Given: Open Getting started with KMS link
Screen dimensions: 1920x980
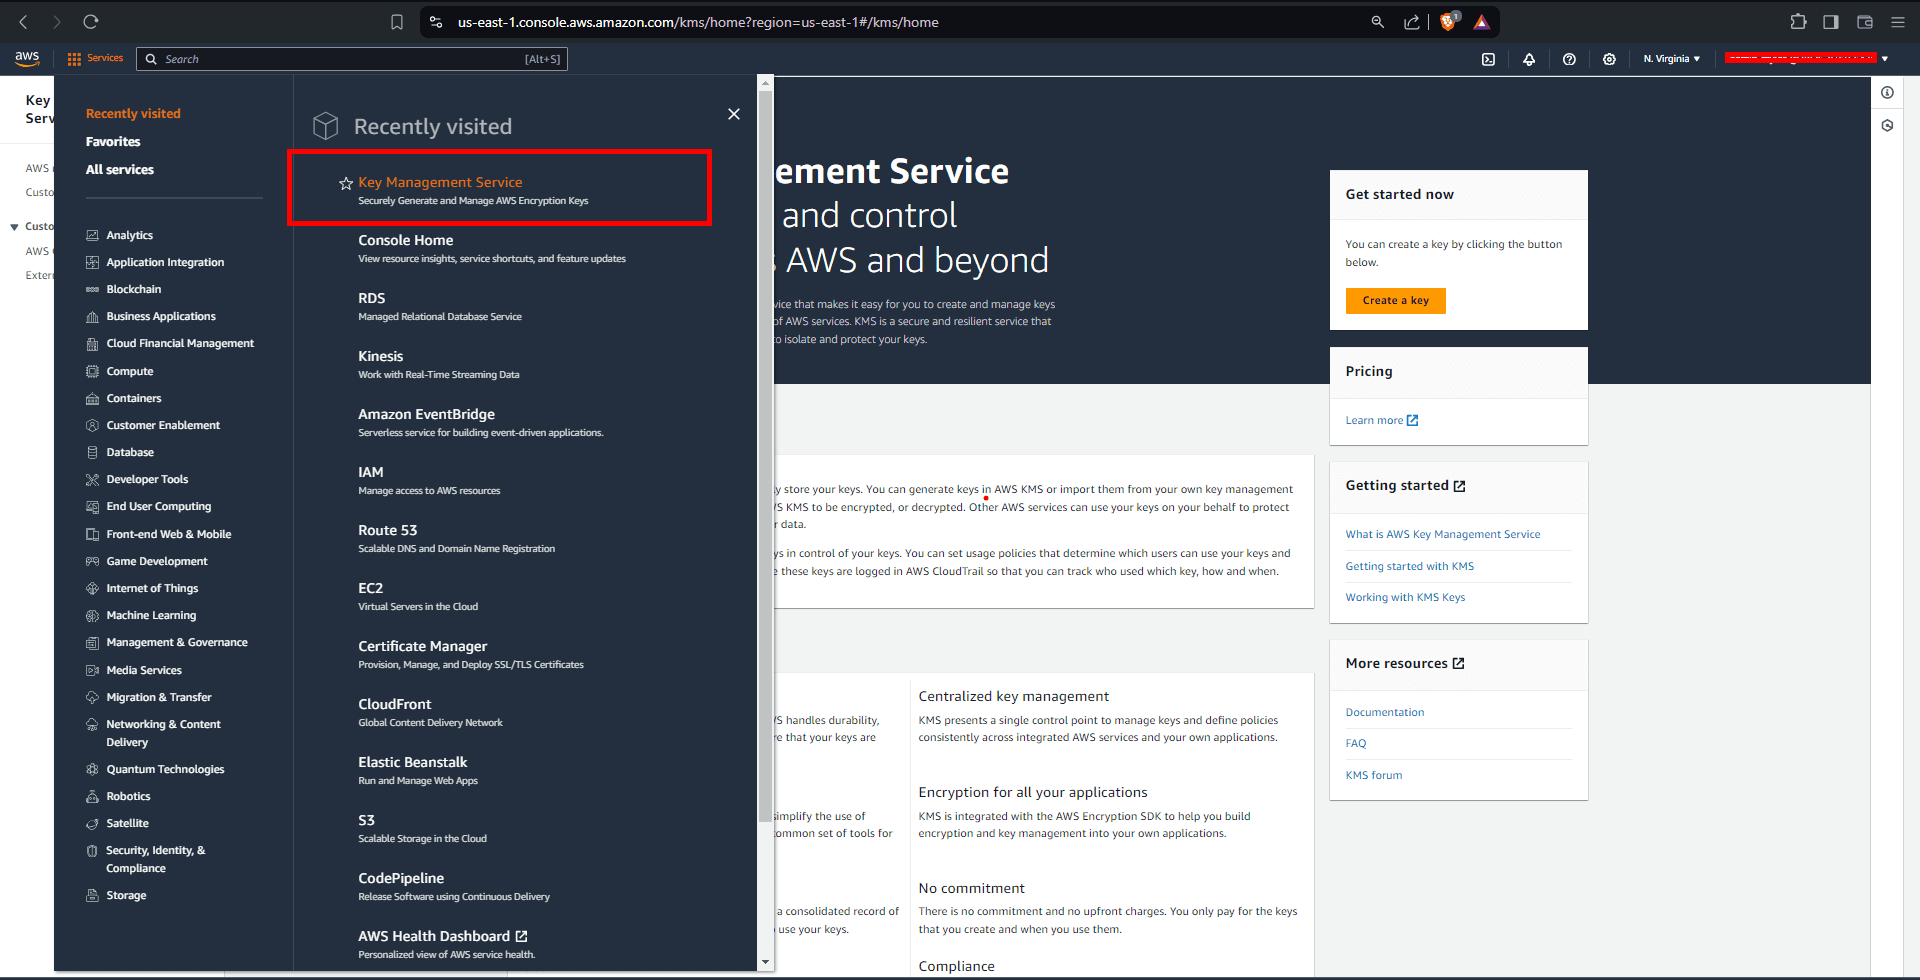Looking at the screenshot, I should coord(1410,567).
